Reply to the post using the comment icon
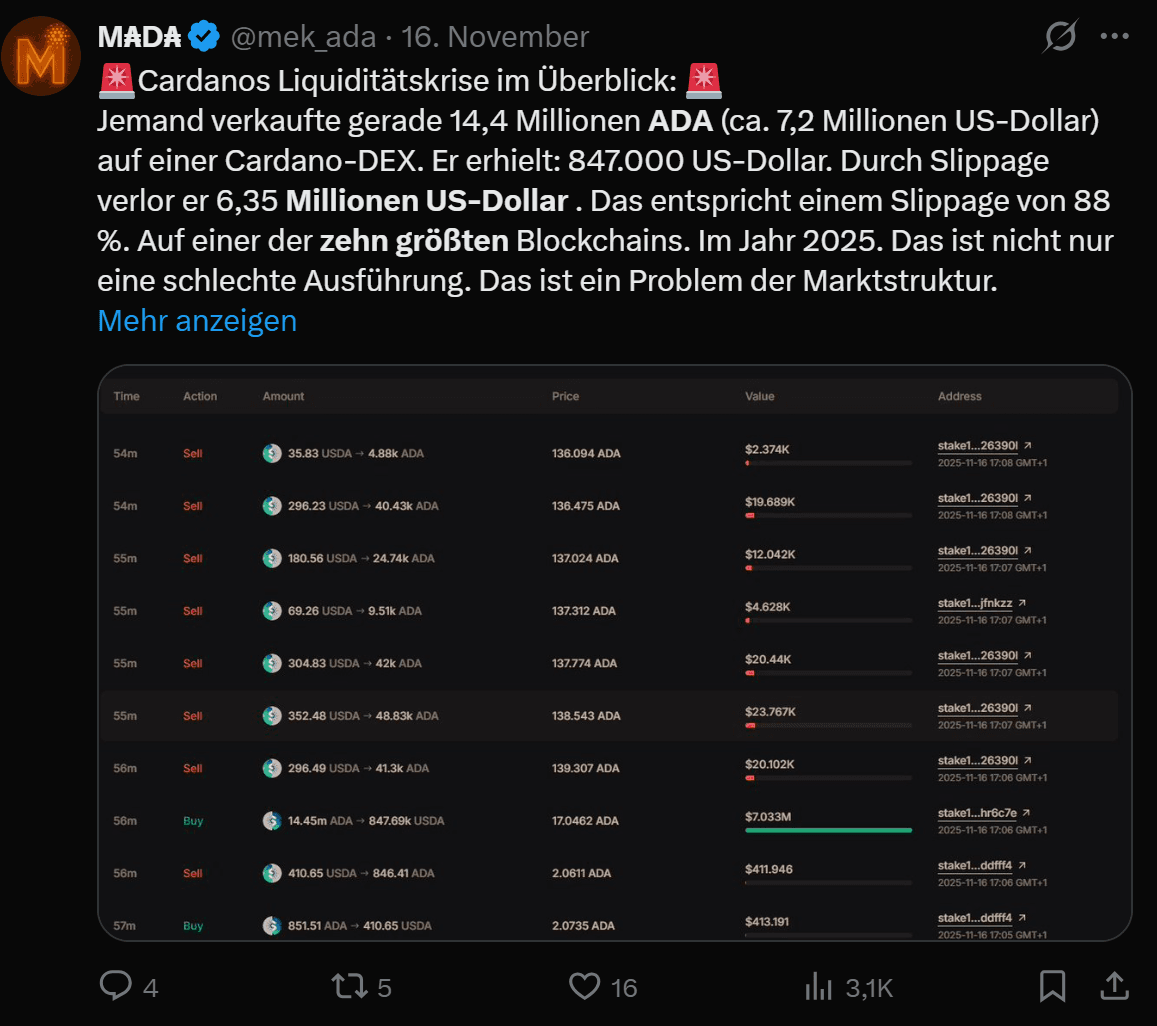1157x1026 pixels. pos(113,986)
